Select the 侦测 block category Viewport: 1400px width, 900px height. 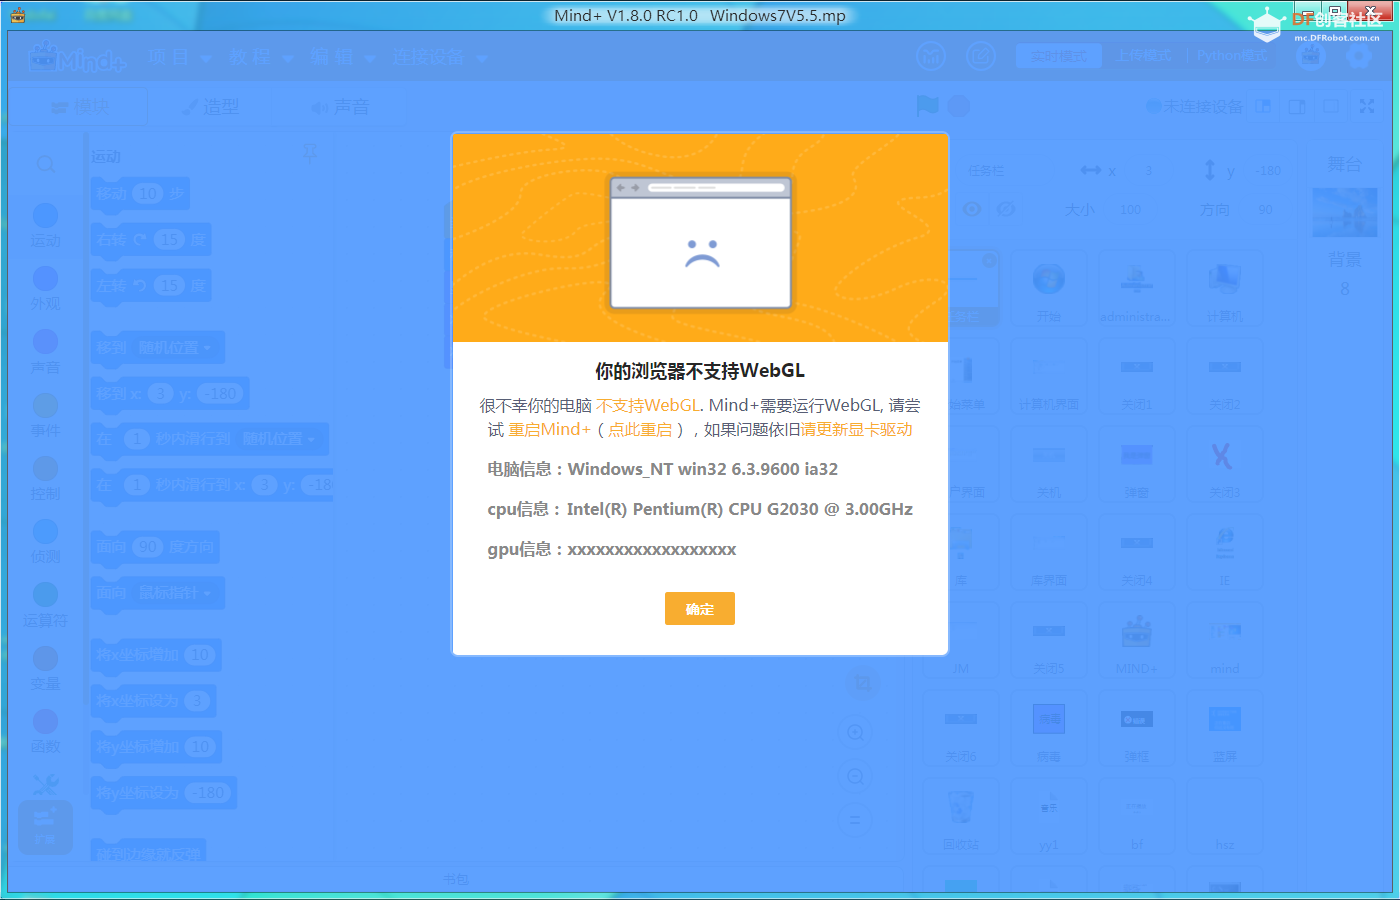45,541
